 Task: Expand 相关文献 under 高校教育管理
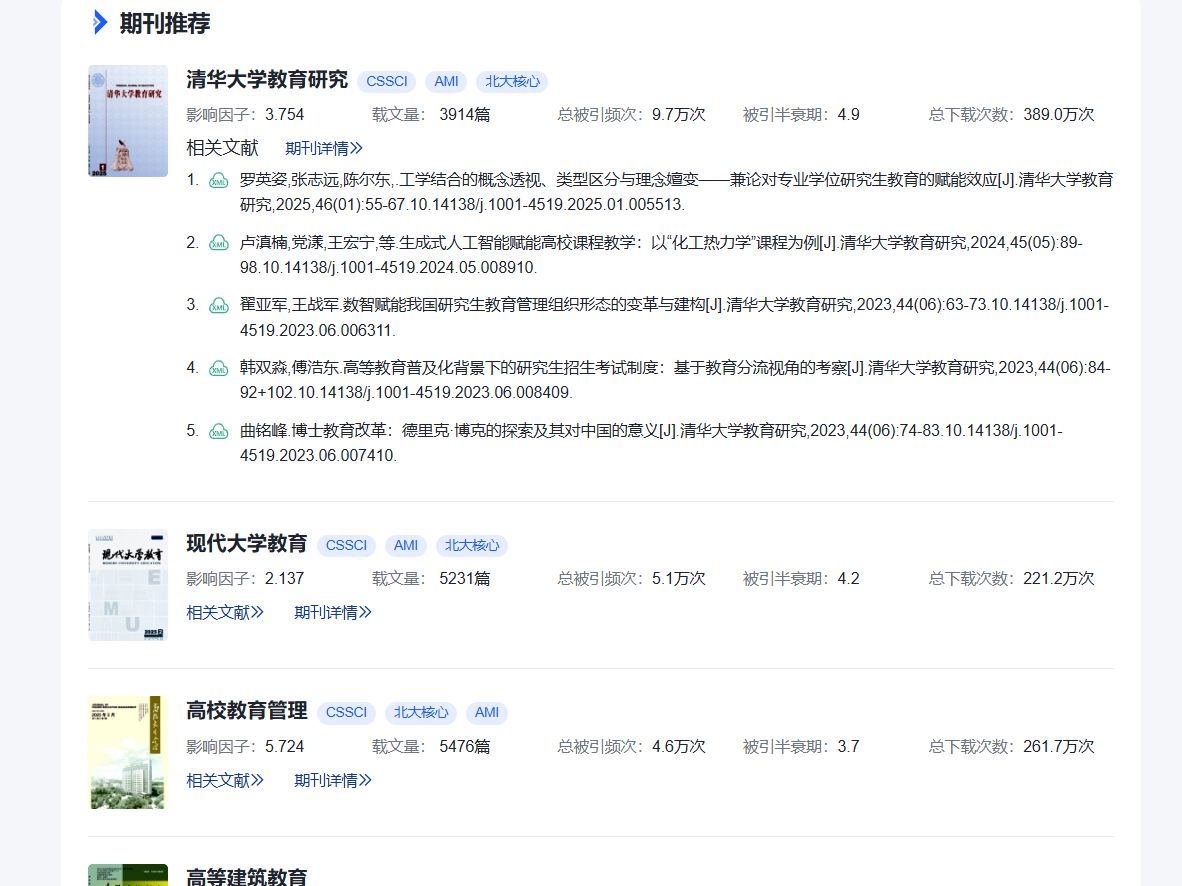pos(225,780)
